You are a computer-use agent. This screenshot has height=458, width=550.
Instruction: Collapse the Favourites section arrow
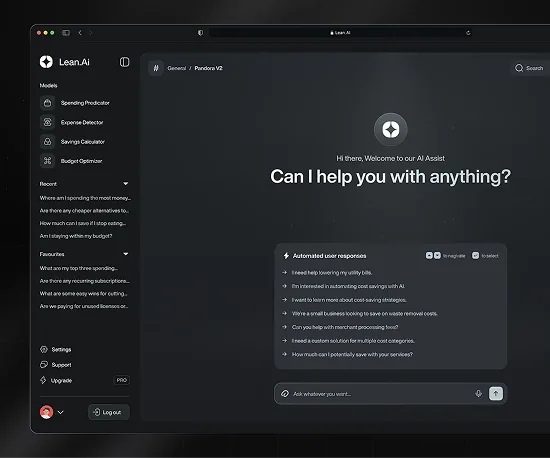(126, 254)
